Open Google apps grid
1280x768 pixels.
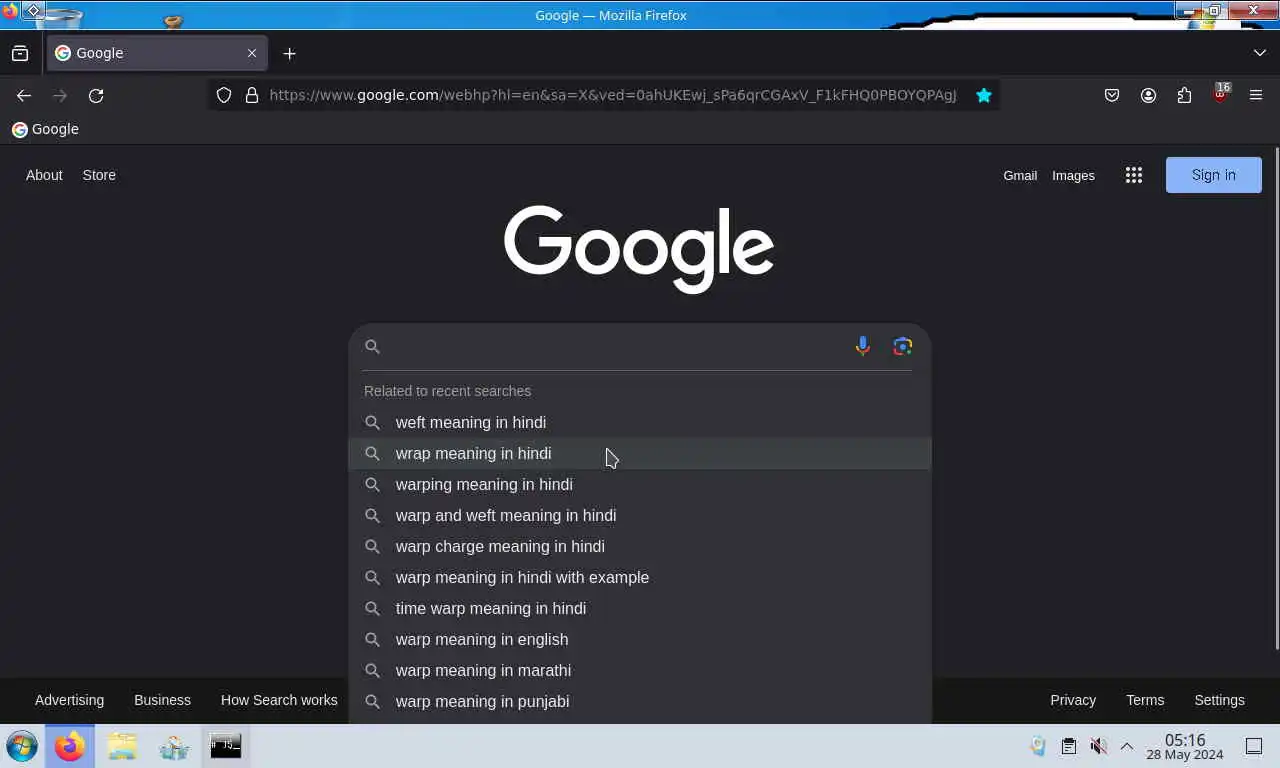click(x=1133, y=175)
